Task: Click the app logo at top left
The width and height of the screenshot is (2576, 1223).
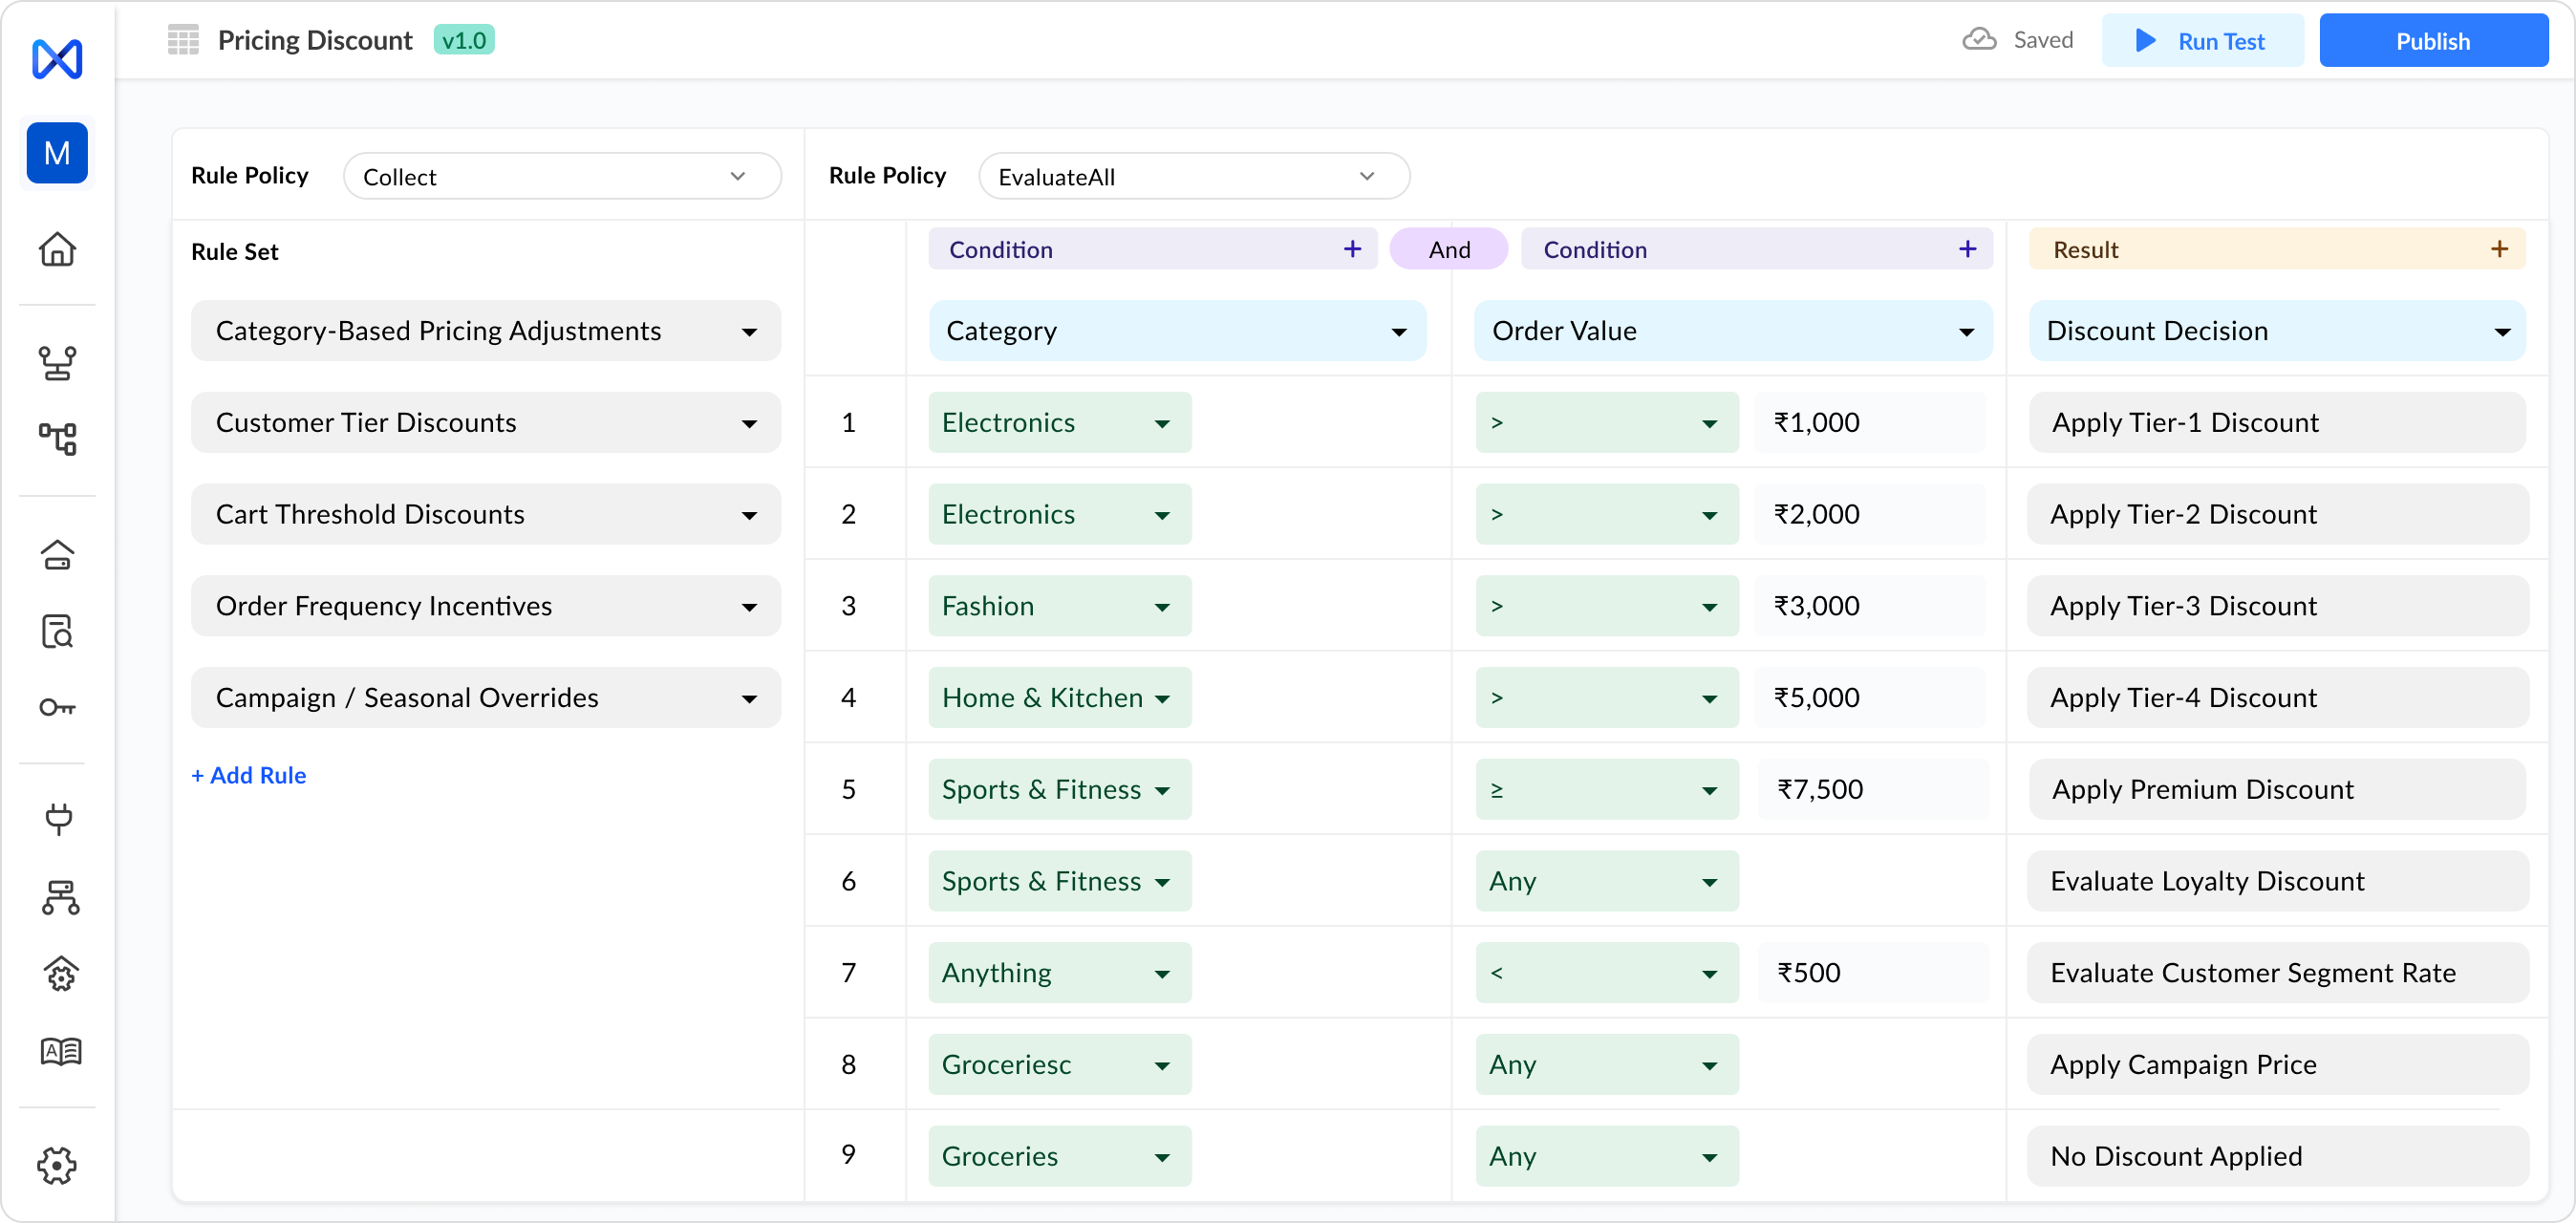Action: coord(57,59)
